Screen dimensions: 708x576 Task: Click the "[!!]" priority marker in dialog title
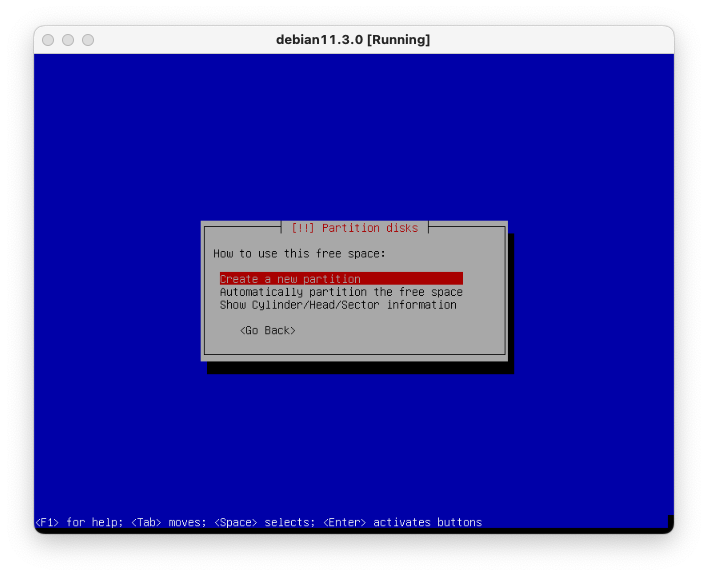302,228
